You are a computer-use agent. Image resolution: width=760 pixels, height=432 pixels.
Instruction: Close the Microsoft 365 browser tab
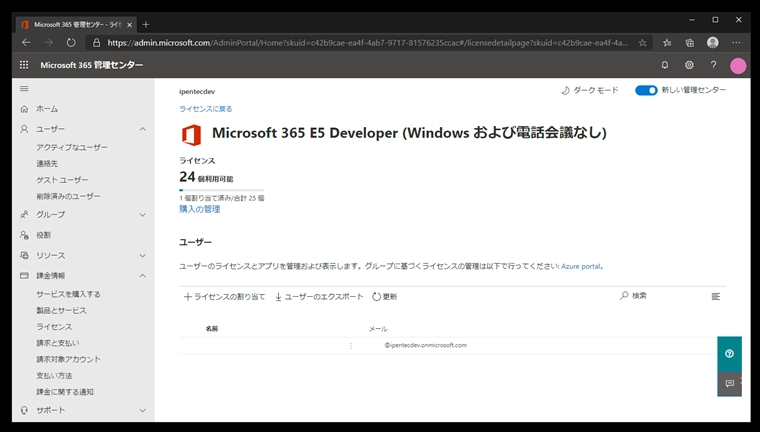129,25
